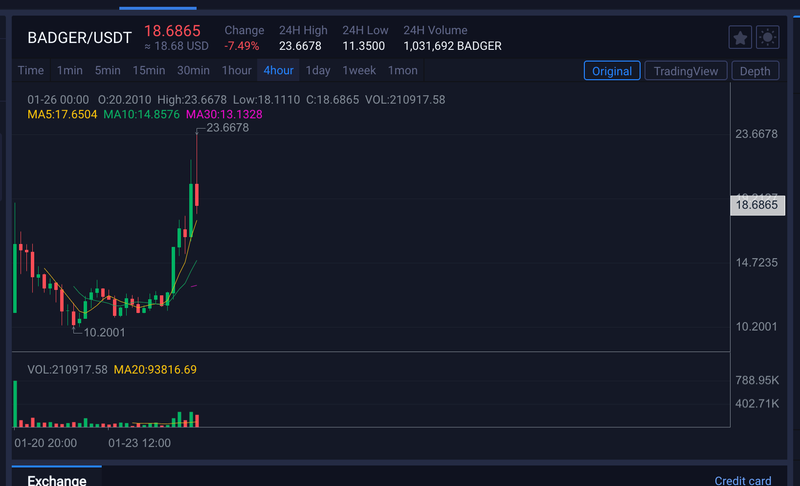Image resolution: width=800 pixels, height=486 pixels.
Task: Click the 24H Low value 11.3500
Action: click(x=363, y=46)
